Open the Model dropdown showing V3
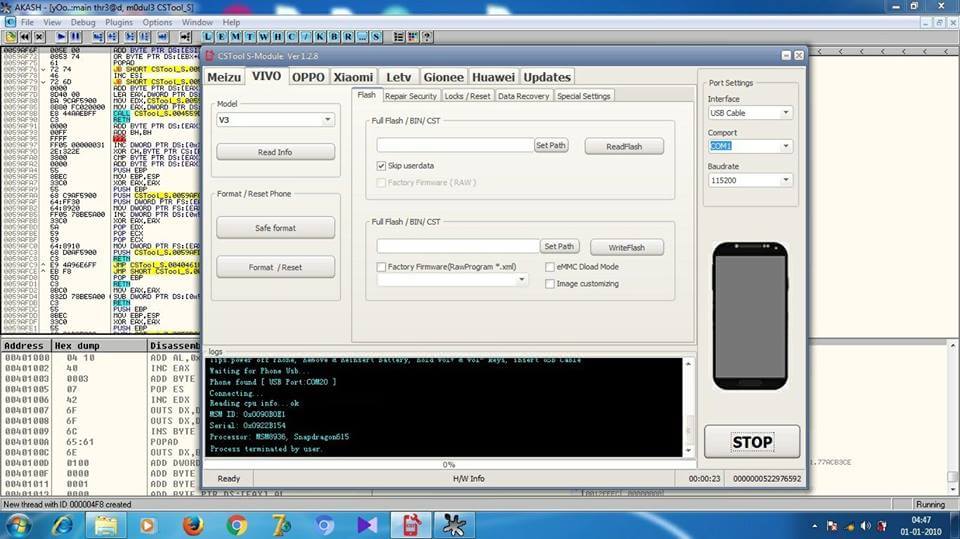Image resolution: width=960 pixels, height=539 pixels. pos(276,120)
